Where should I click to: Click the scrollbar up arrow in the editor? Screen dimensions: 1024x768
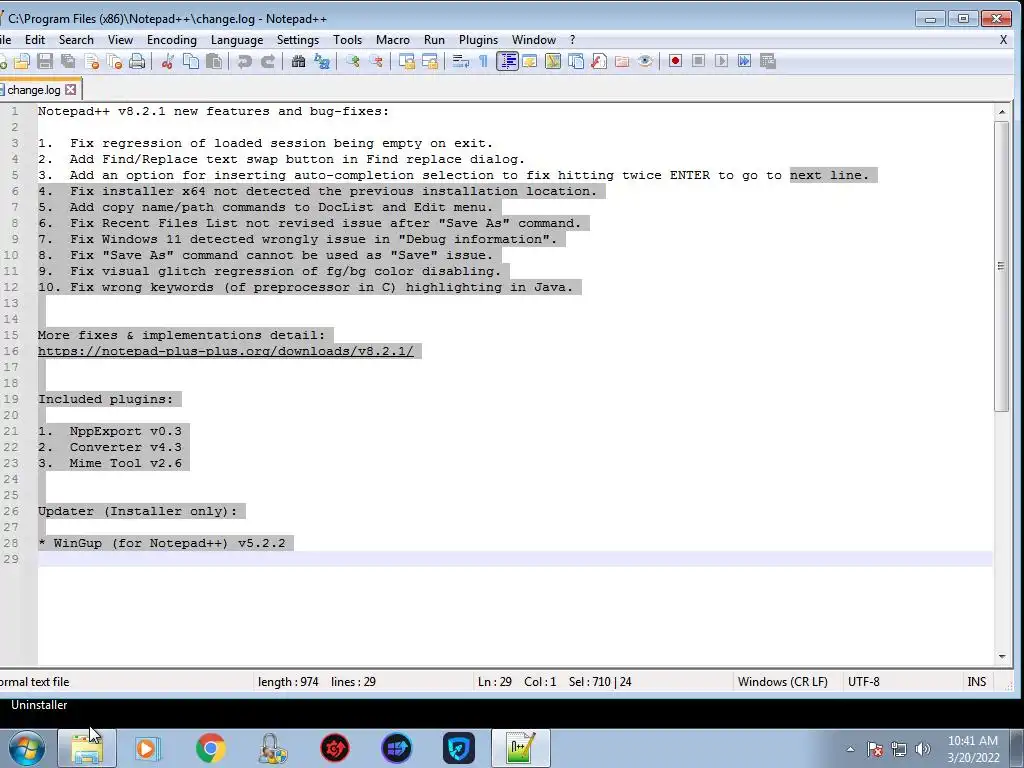[x=1002, y=112]
